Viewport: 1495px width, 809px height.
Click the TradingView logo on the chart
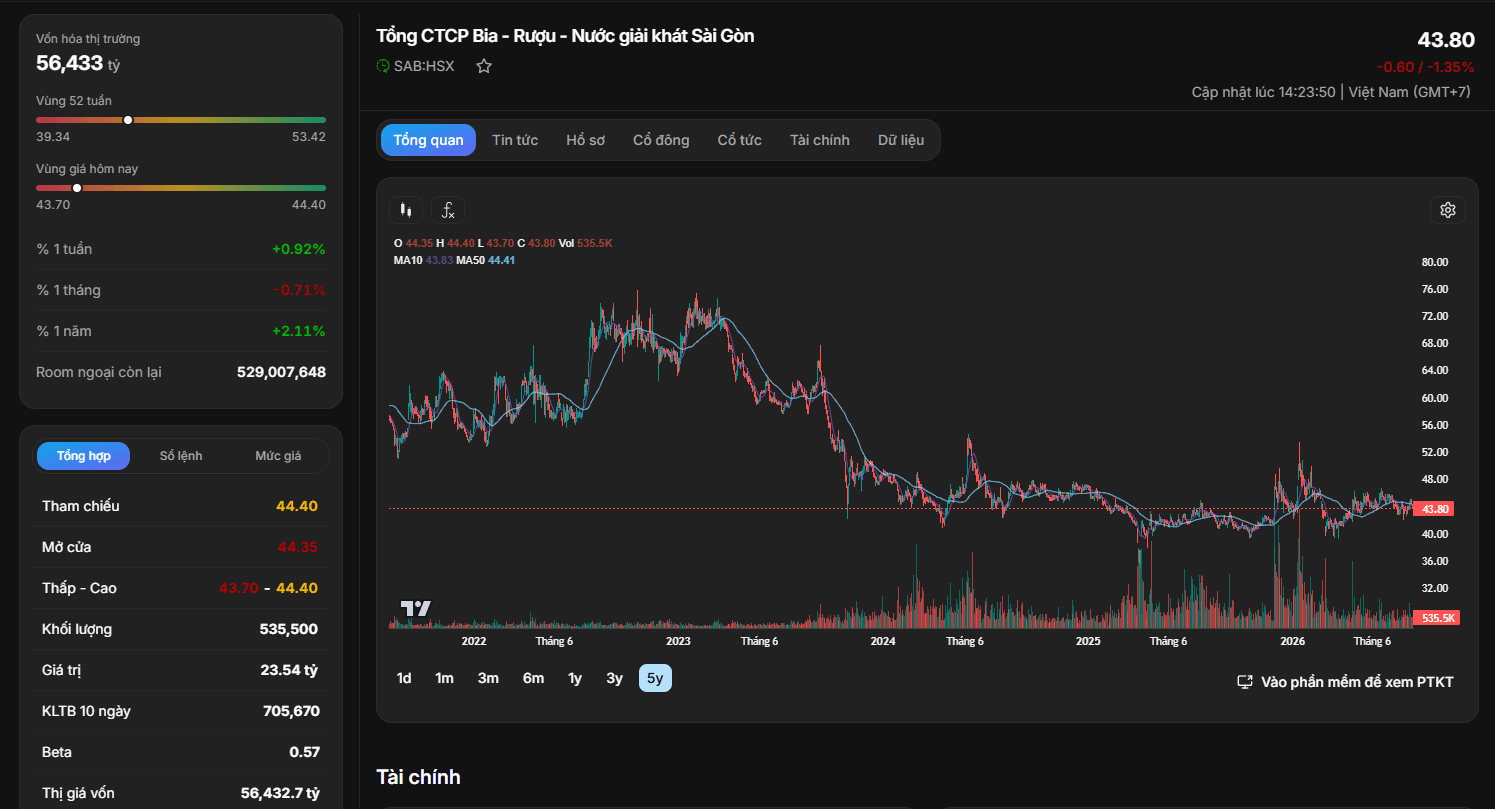(415, 608)
